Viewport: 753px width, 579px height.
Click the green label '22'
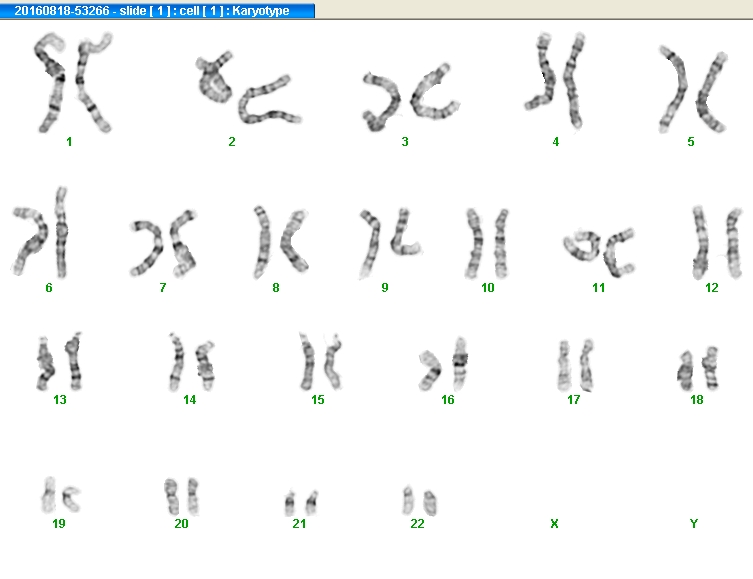[x=417, y=523]
